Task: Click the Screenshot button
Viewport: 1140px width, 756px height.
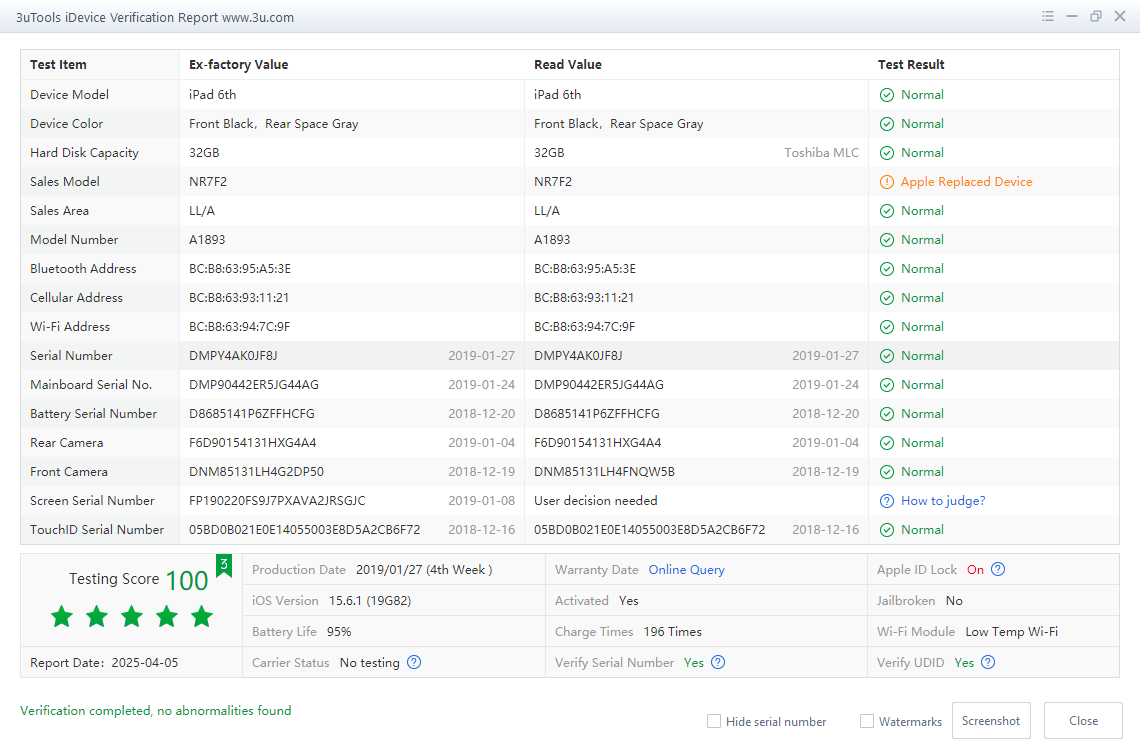Action: pyautogui.click(x=991, y=721)
